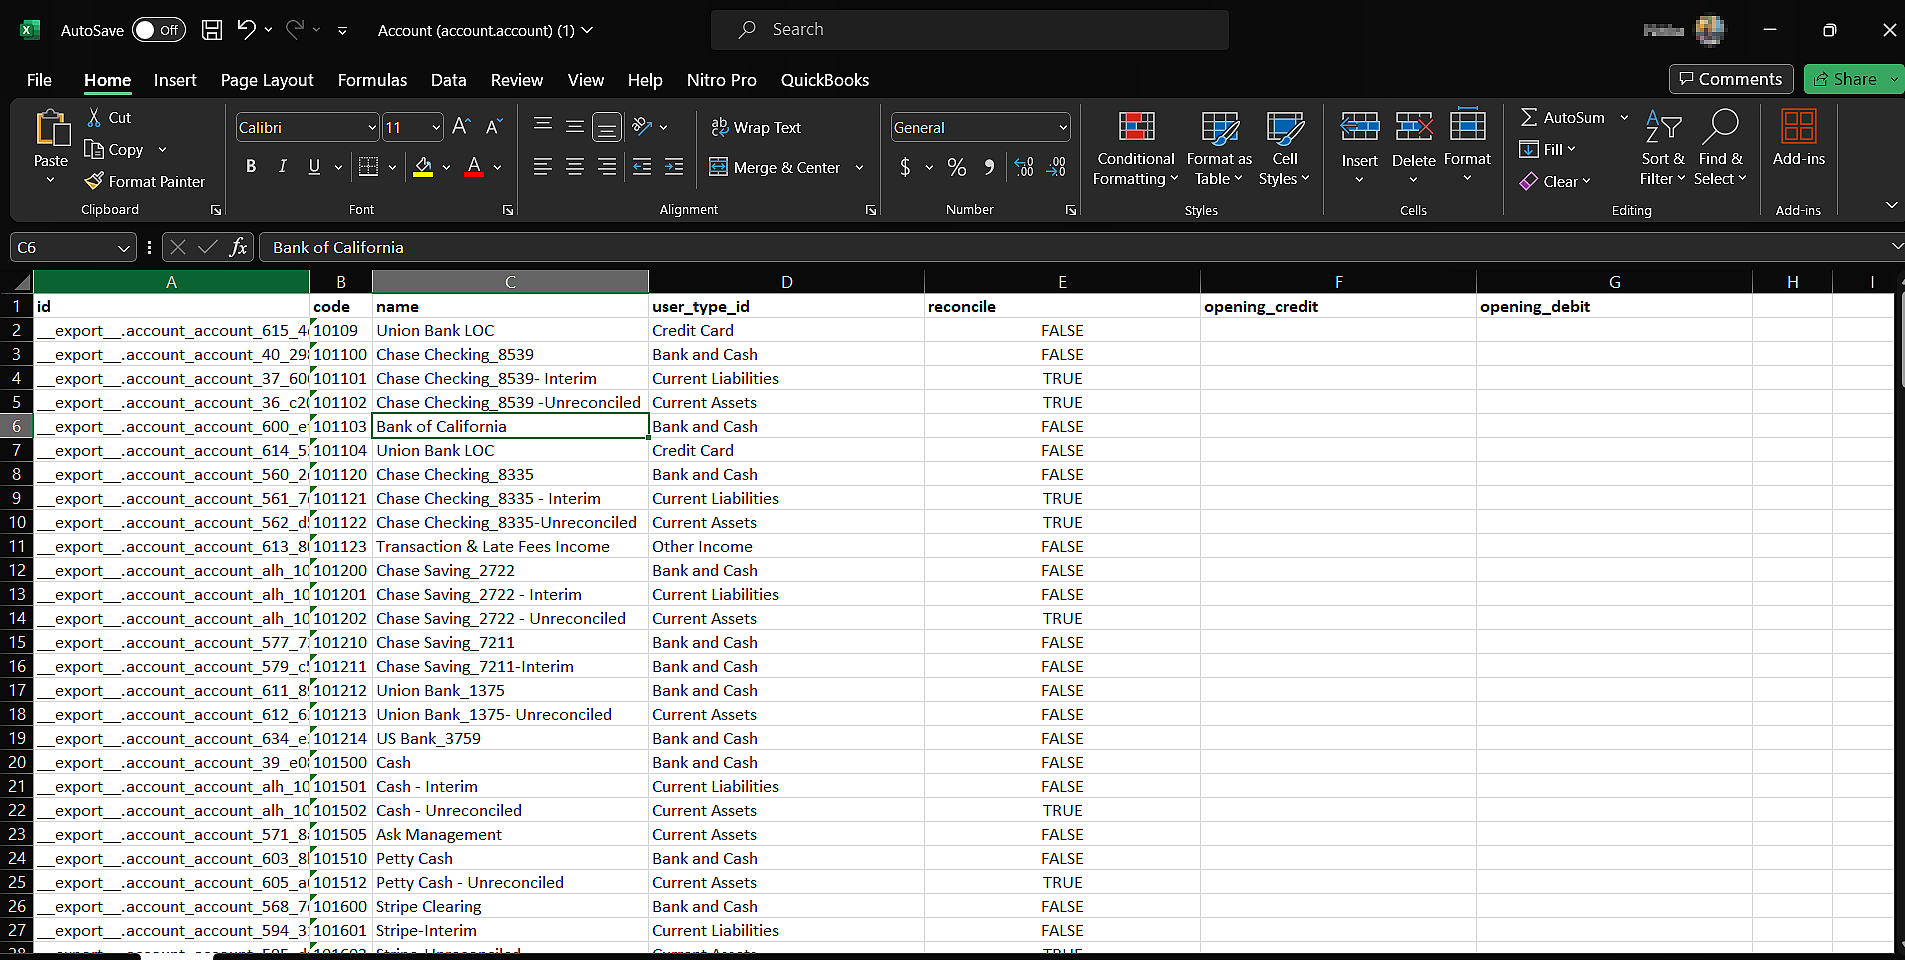Open the font size dropdown
1905x960 pixels.
click(x=436, y=128)
